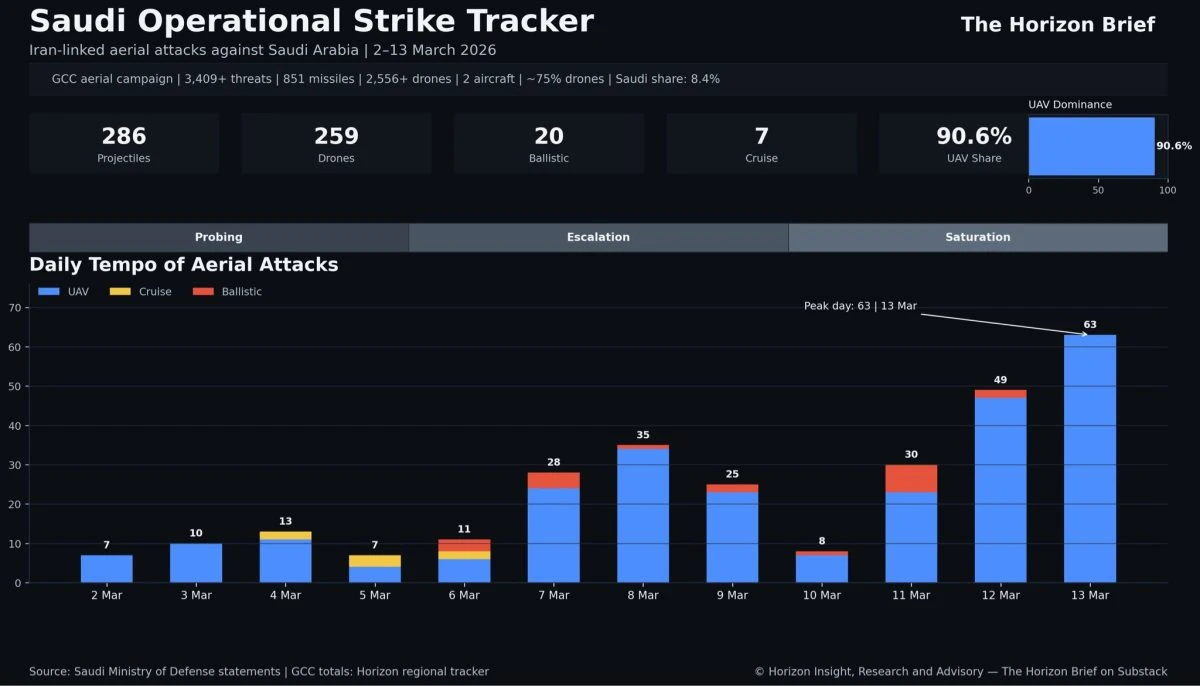Select the 259 Drones stat card
The width and height of the screenshot is (1200, 686).
coord(336,144)
